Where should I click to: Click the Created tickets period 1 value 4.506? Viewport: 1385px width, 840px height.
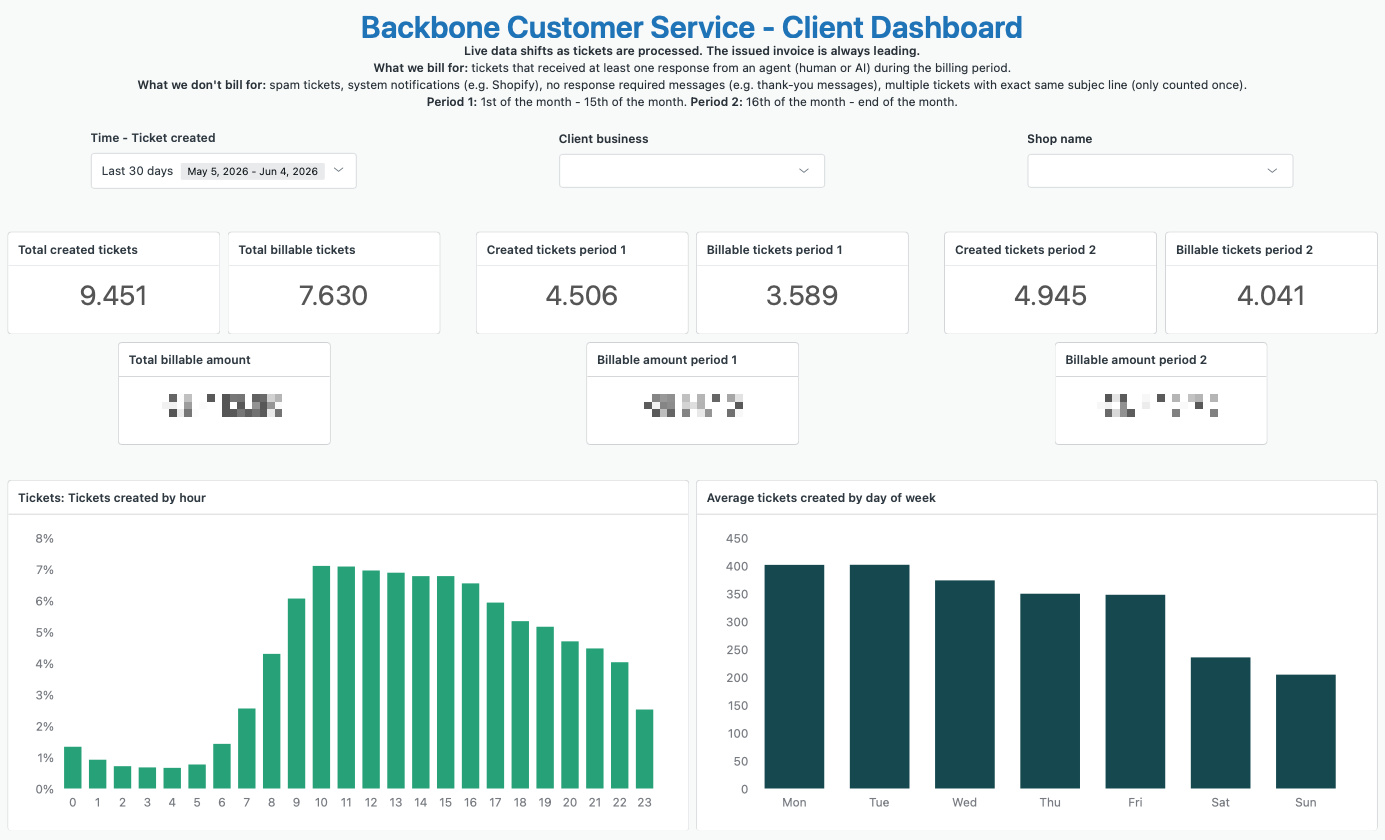coord(582,296)
